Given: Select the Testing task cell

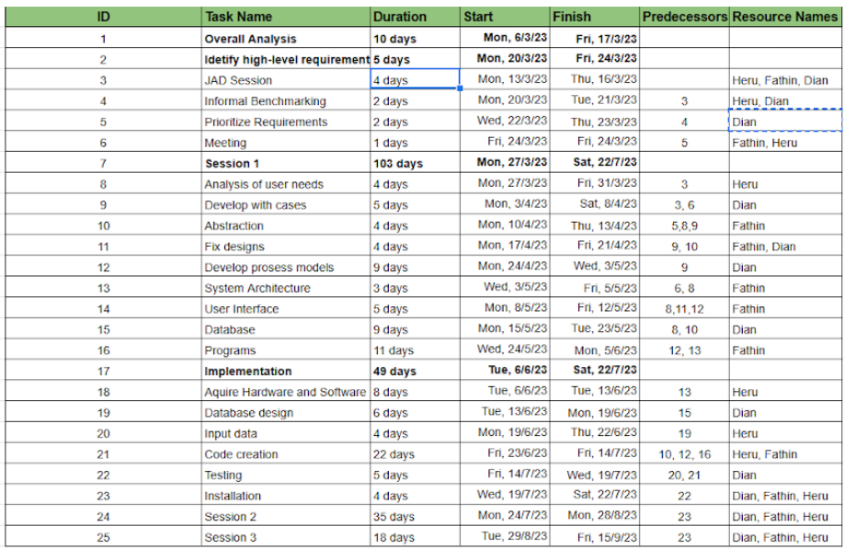Looking at the screenshot, I should tap(286, 475).
